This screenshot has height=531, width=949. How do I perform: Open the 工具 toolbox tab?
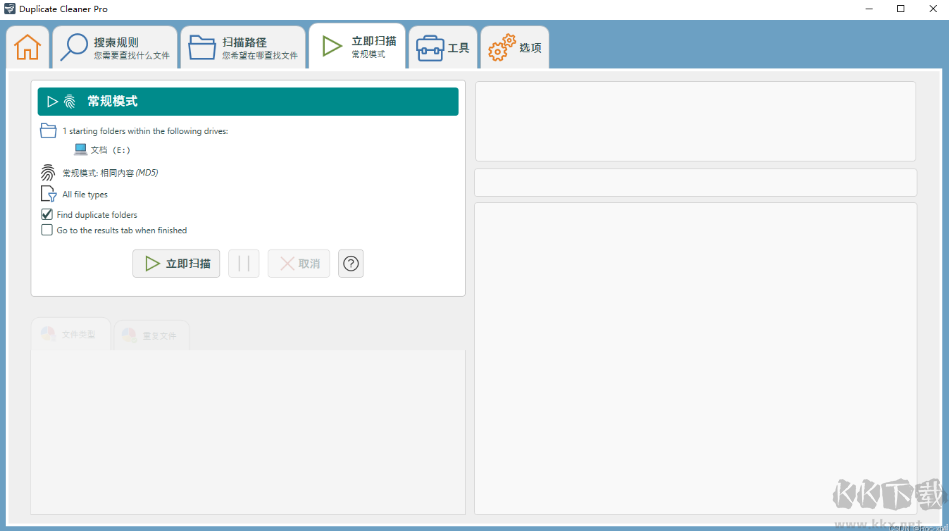tap(443, 47)
